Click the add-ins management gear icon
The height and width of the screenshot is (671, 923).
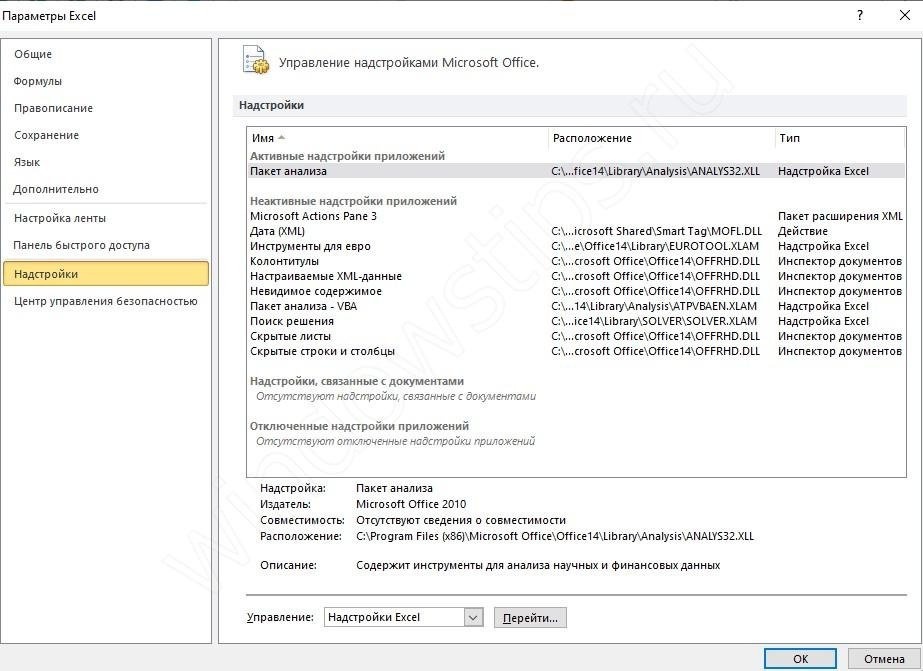click(x=256, y=60)
